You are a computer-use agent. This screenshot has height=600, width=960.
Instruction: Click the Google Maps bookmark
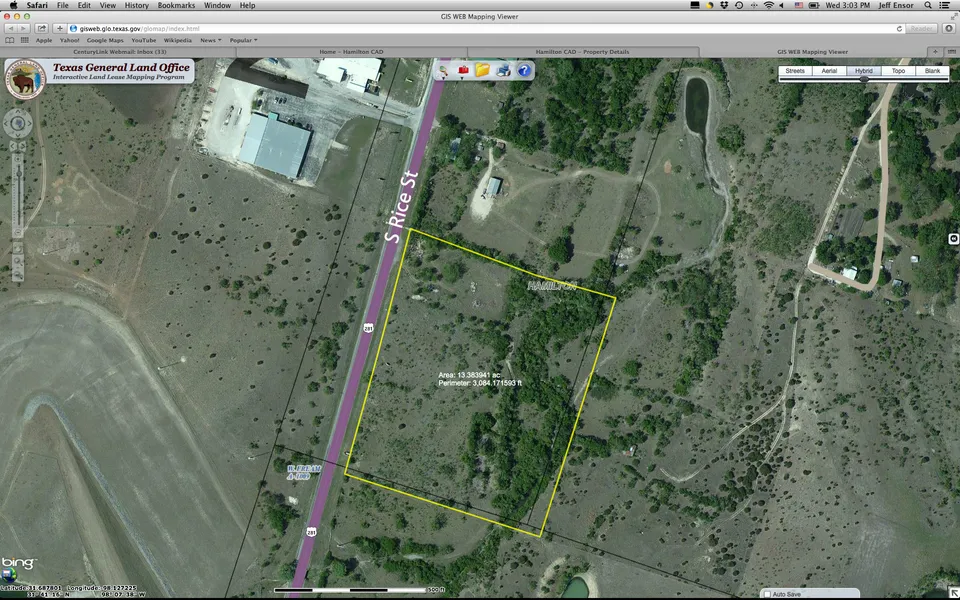coord(104,40)
